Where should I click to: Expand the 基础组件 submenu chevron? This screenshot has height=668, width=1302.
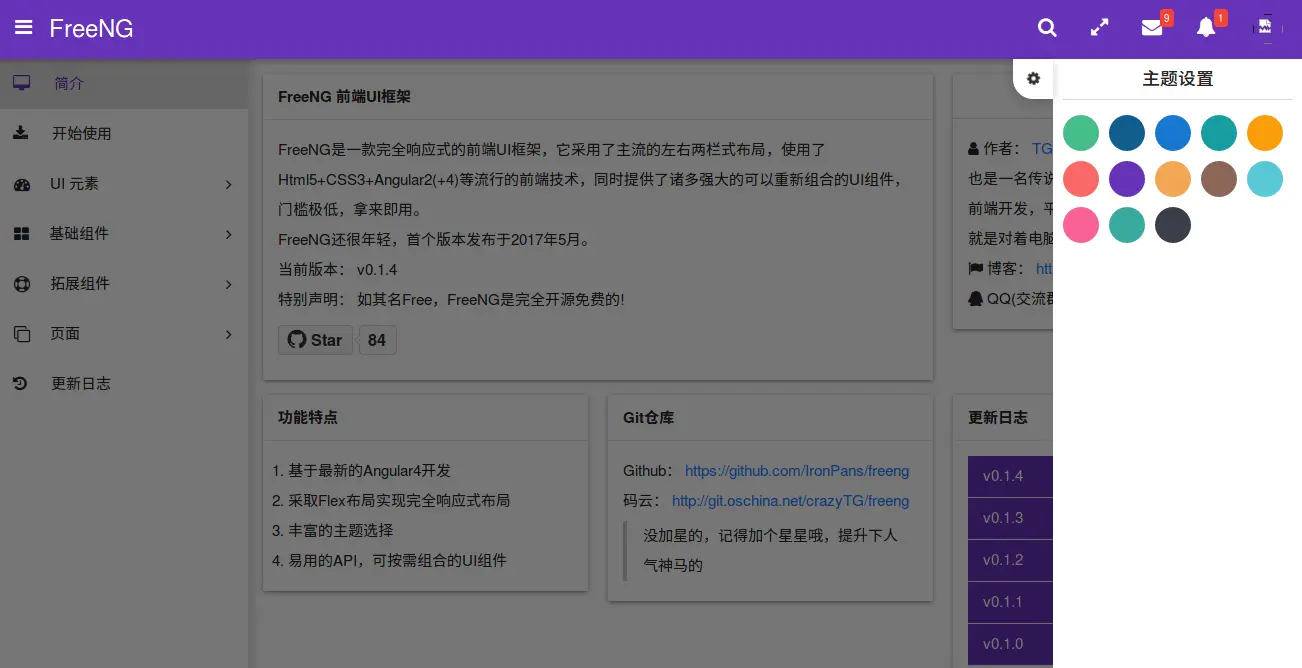coord(228,234)
